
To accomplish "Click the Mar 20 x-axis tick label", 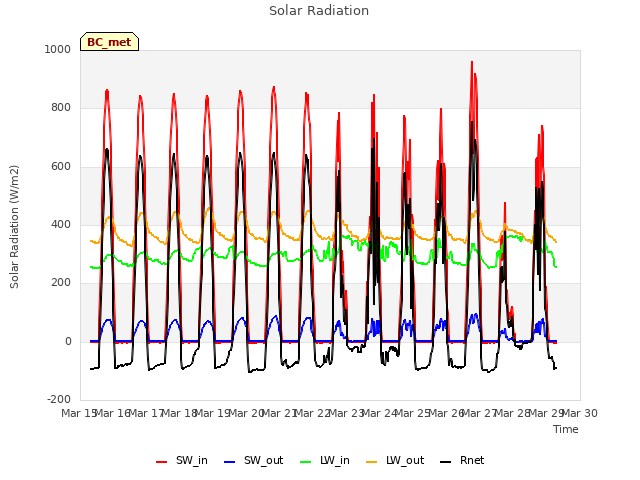I will 246,413.
